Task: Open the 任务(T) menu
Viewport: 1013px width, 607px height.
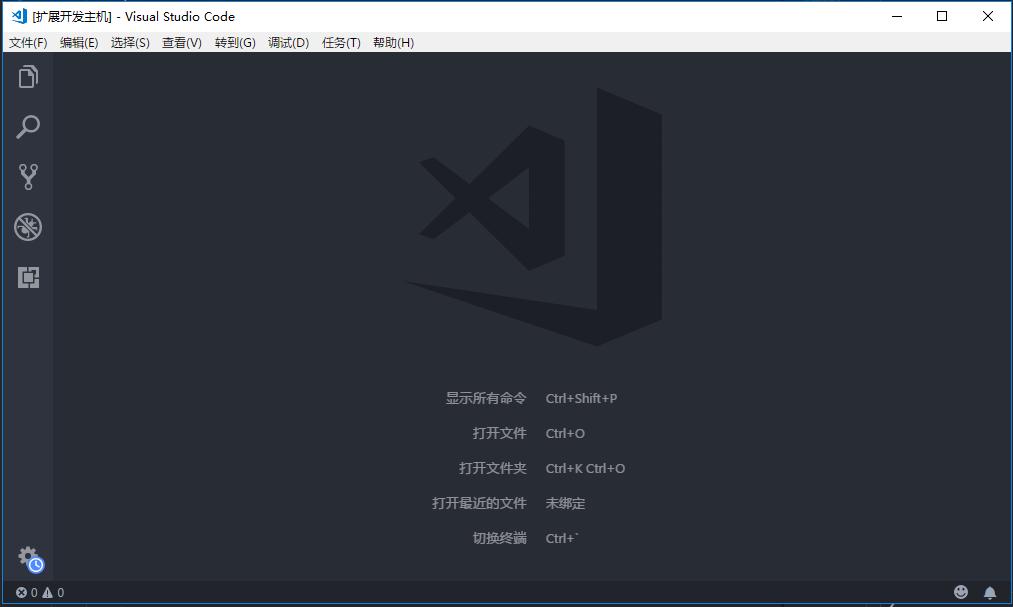Action: point(341,43)
